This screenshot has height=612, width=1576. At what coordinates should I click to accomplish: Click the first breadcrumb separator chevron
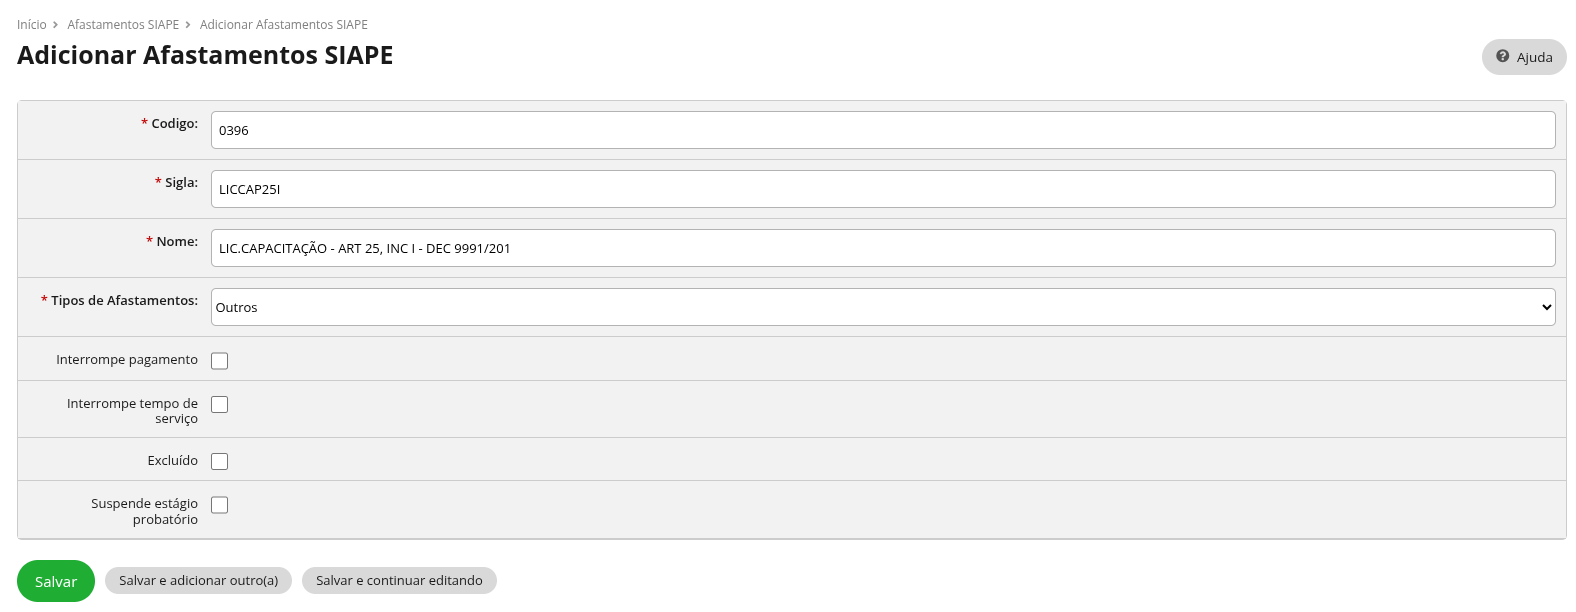click(56, 25)
